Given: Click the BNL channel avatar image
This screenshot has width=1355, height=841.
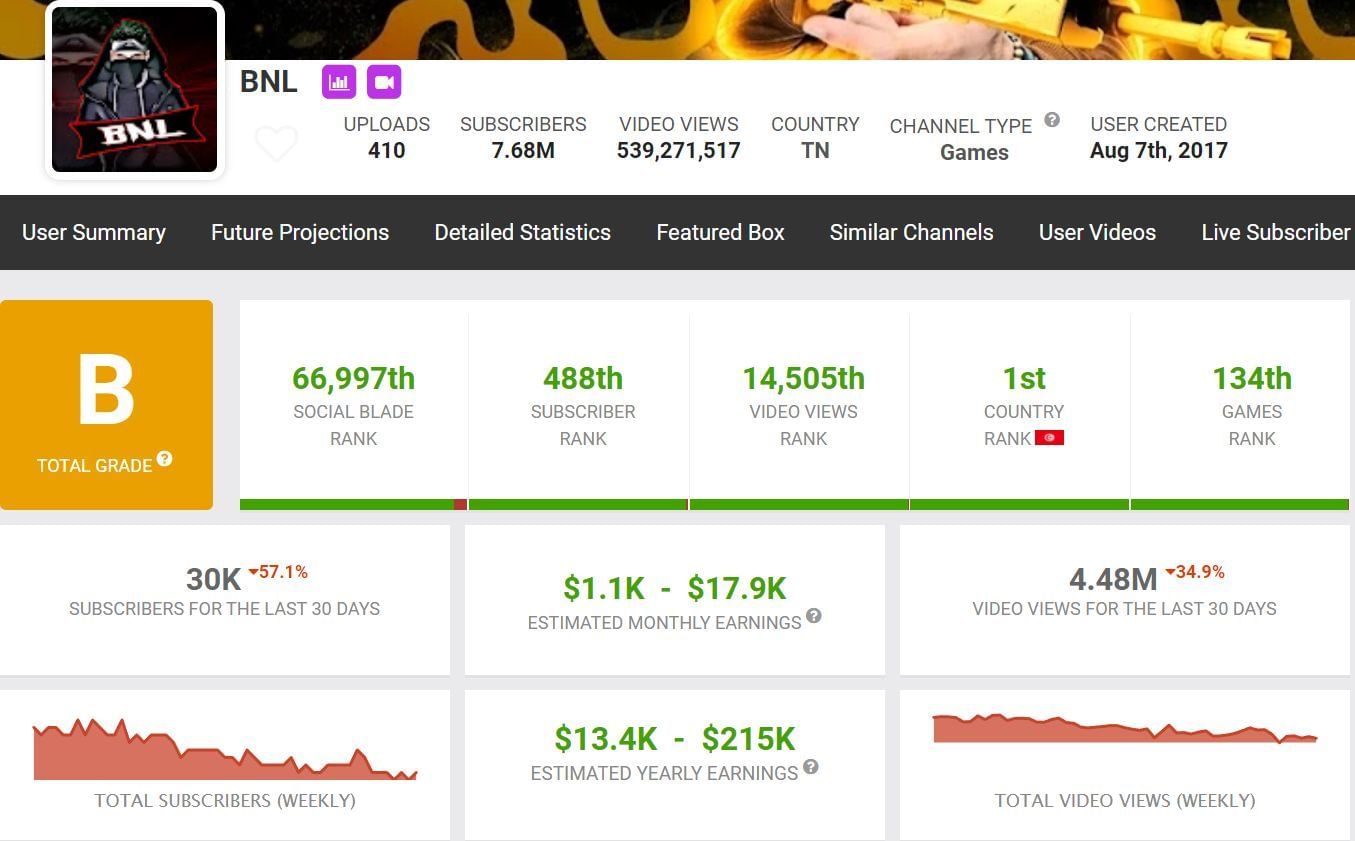Looking at the screenshot, I should [135, 90].
